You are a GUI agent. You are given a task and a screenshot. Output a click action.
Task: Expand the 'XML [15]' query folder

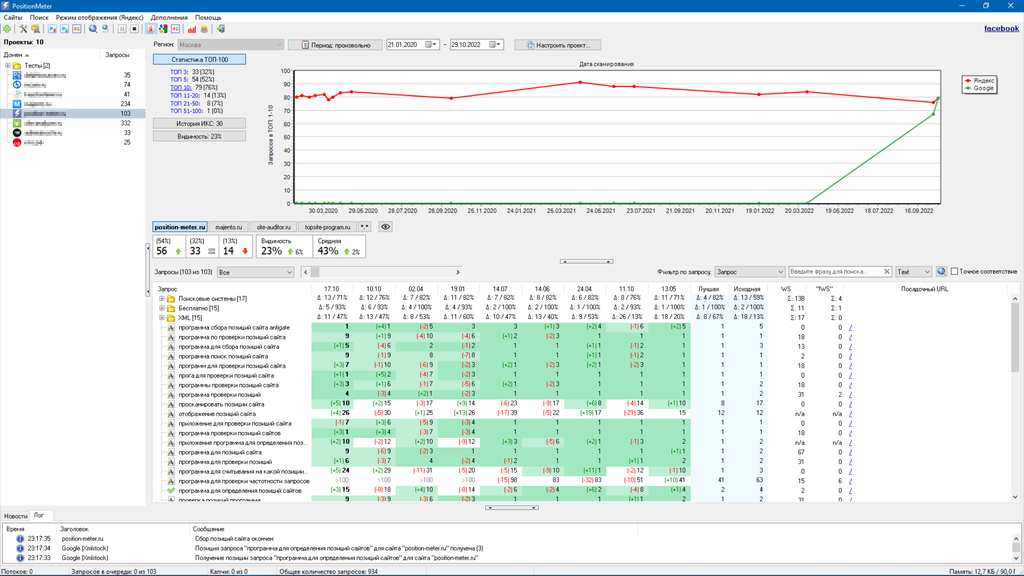pyautogui.click(x=162, y=318)
